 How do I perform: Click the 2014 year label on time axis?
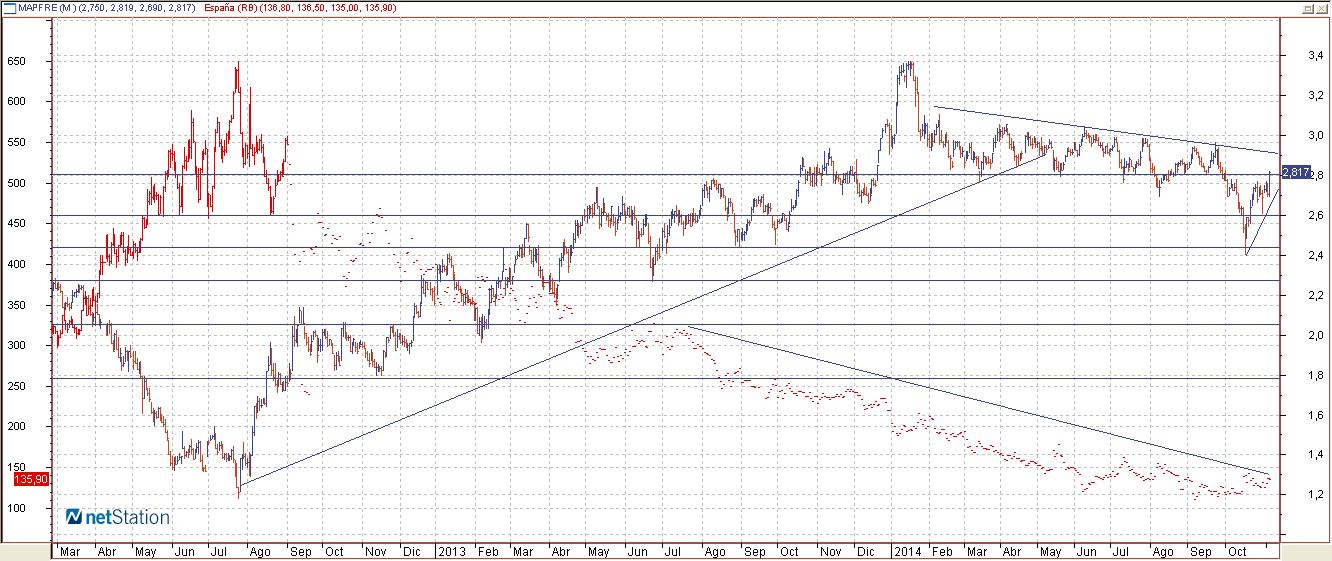click(908, 551)
